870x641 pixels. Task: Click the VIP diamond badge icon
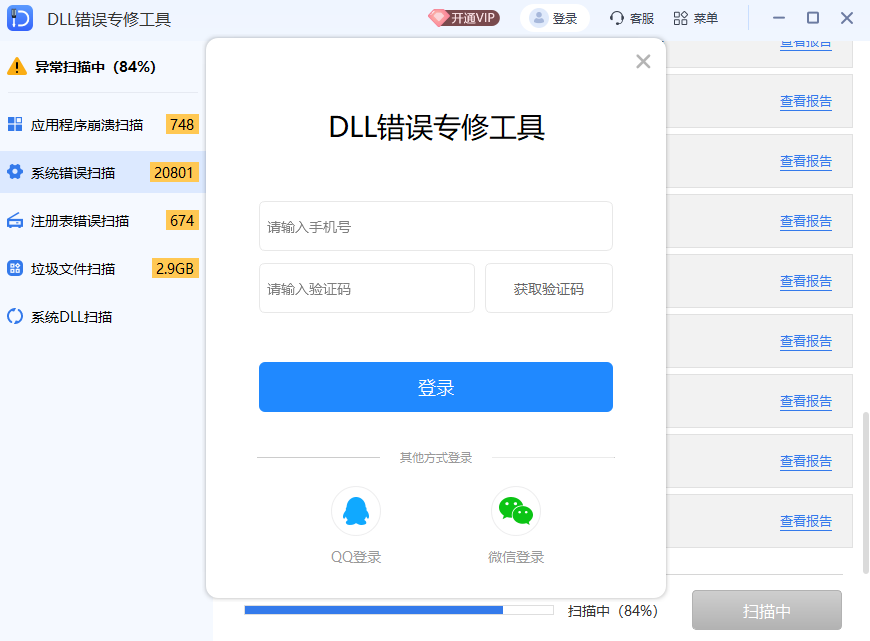(438, 18)
